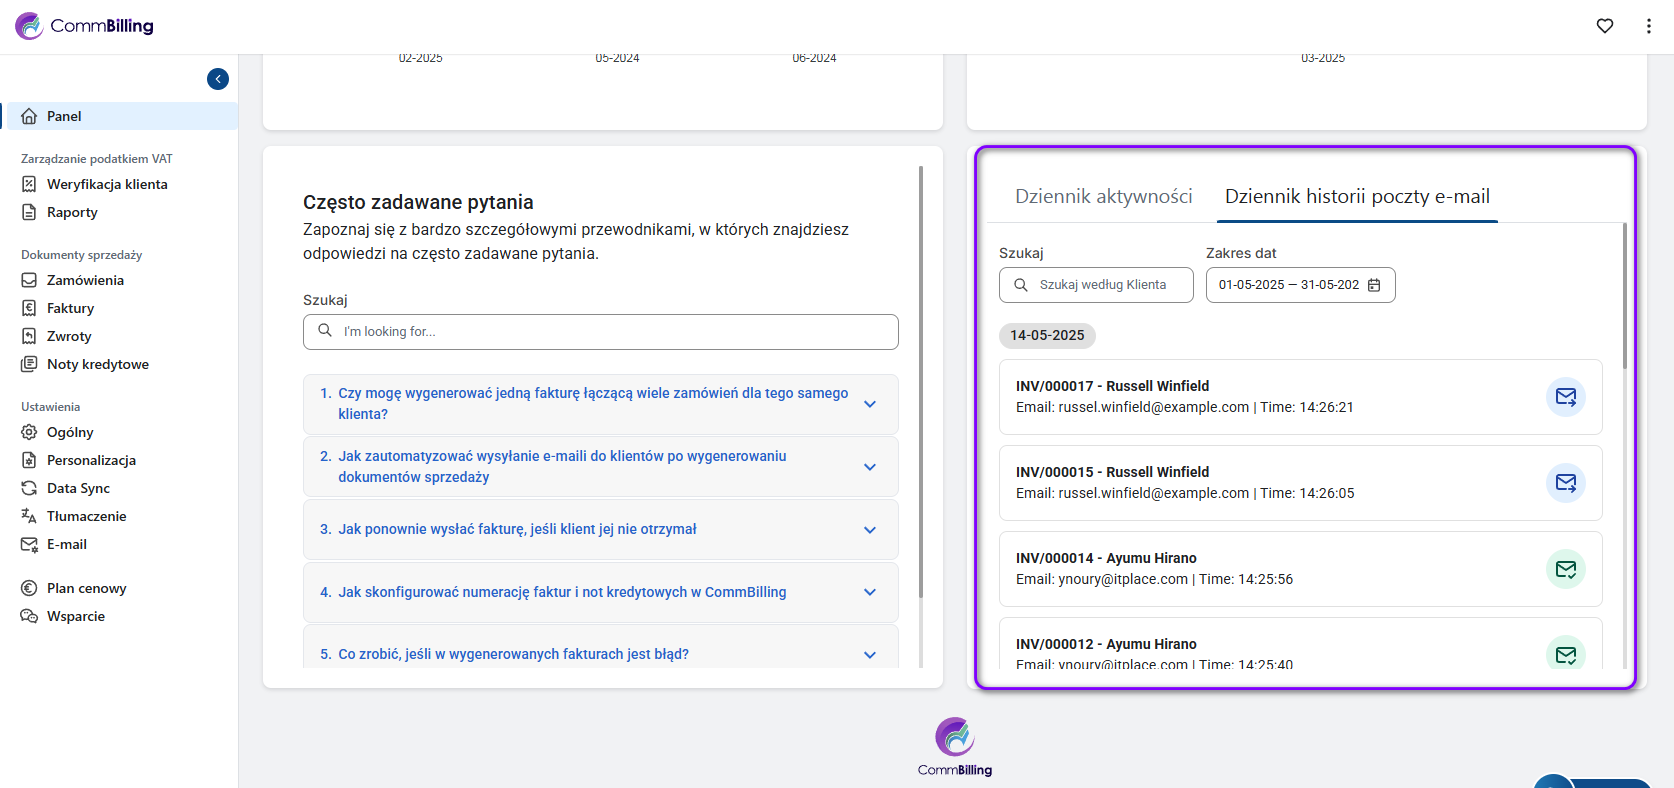Collapse the sidebar with arrow button
The height and width of the screenshot is (788, 1674).
click(218, 79)
